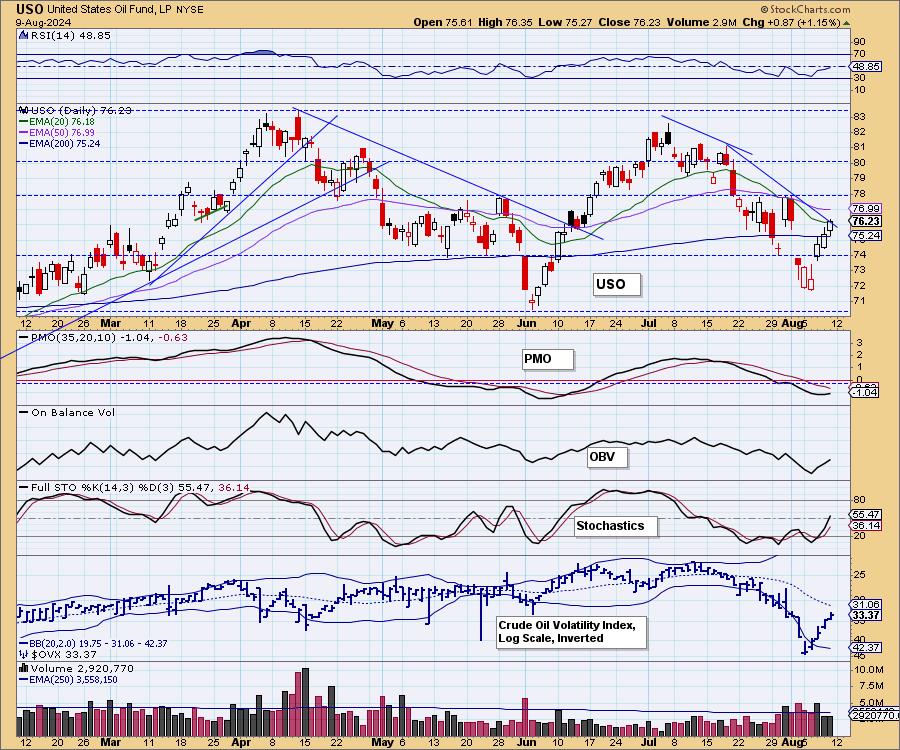900x750 pixels.
Task: Click the USO annotation box on price chart
Action: coord(616,284)
